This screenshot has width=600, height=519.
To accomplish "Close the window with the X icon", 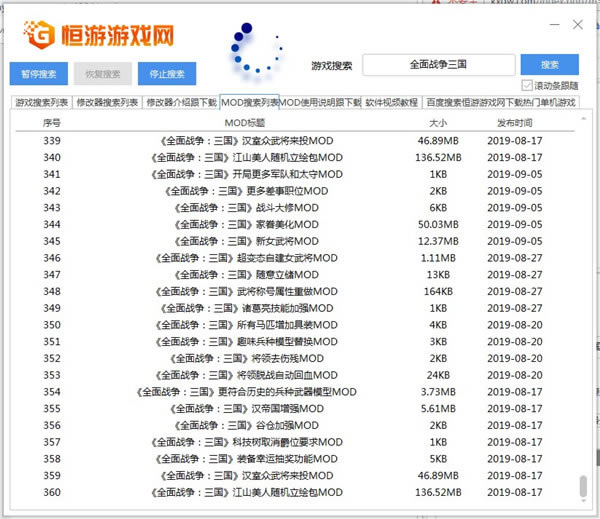I will [x=578, y=25].
